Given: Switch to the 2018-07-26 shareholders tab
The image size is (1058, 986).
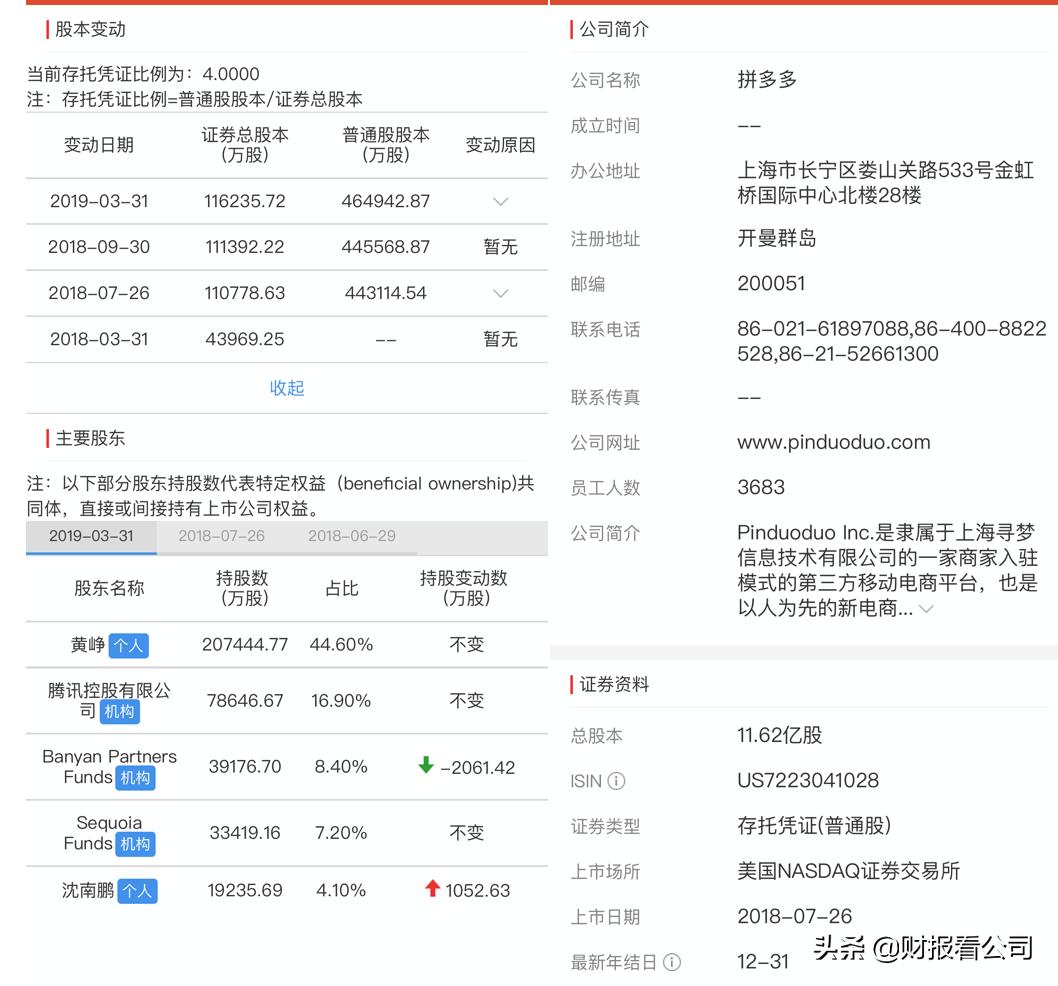Looking at the screenshot, I should click(x=221, y=536).
